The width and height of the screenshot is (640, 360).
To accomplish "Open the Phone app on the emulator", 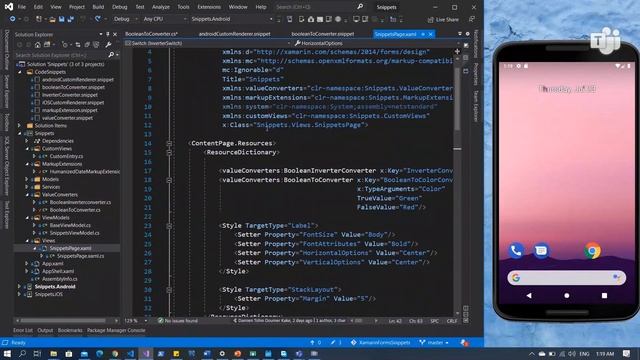I will pyautogui.click(x=516, y=251).
